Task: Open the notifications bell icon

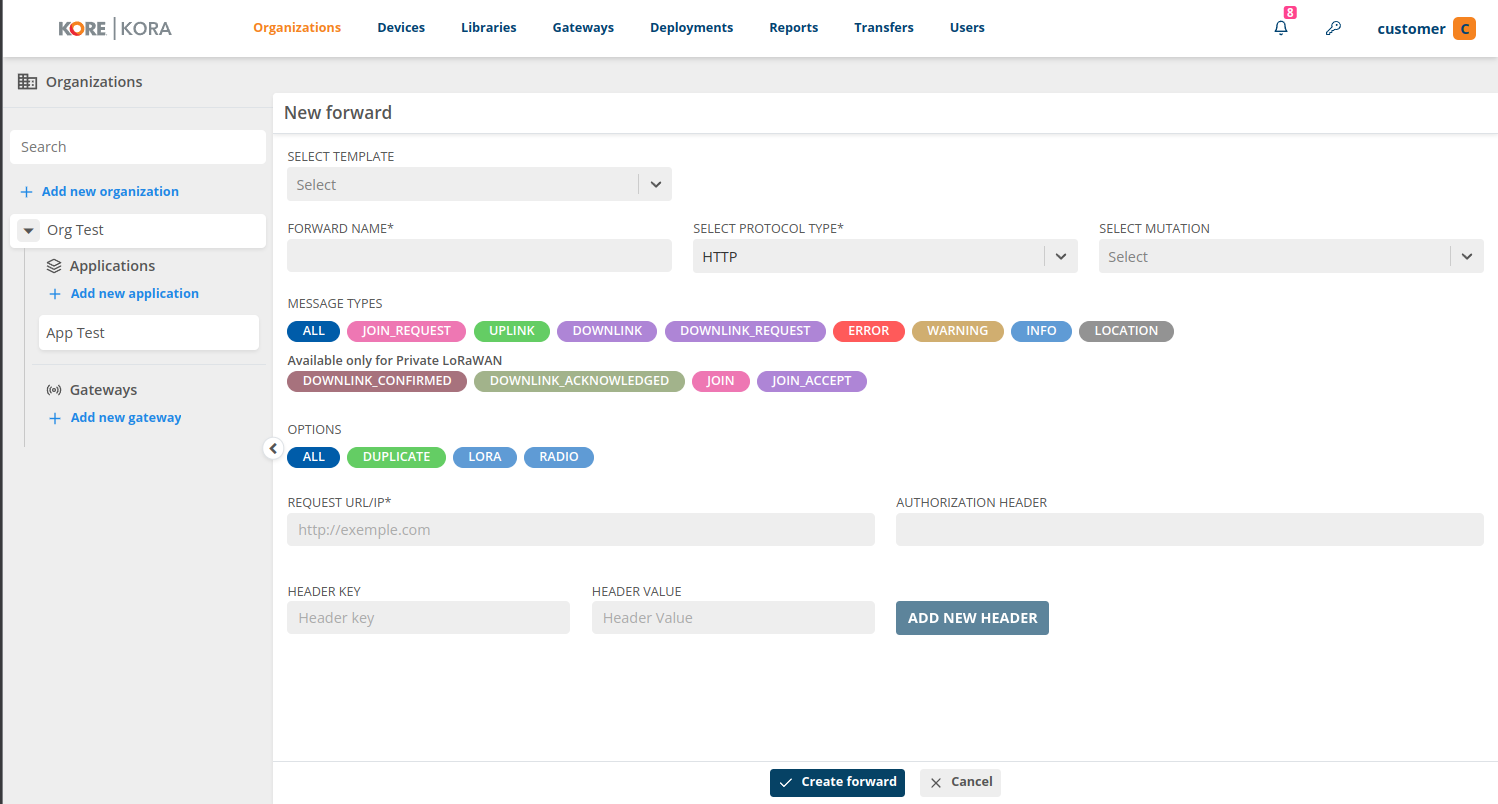Action: [1281, 28]
